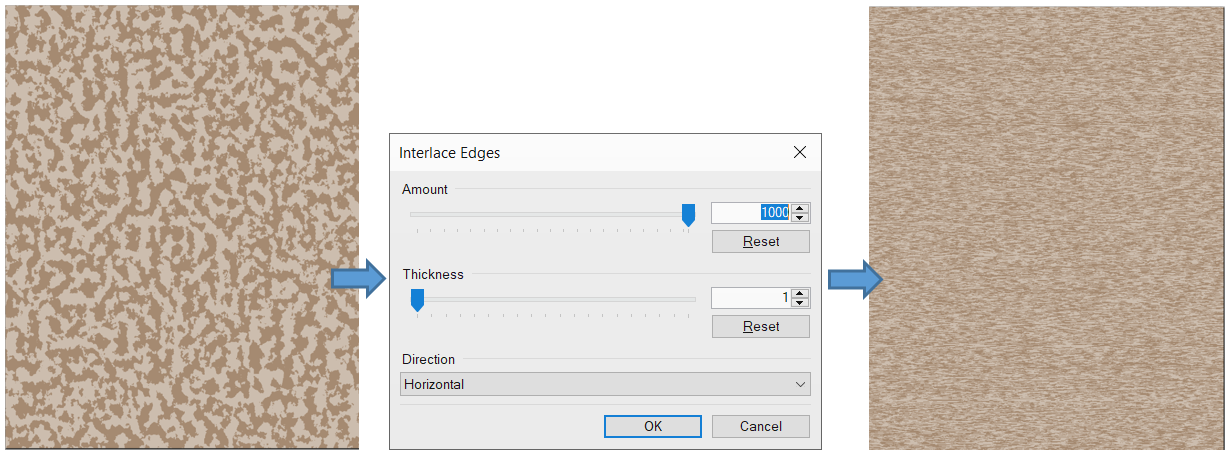The height and width of the screenshot is (456, 1229).
Task: Click the Thickness slider handle
Action: [417, 299]
